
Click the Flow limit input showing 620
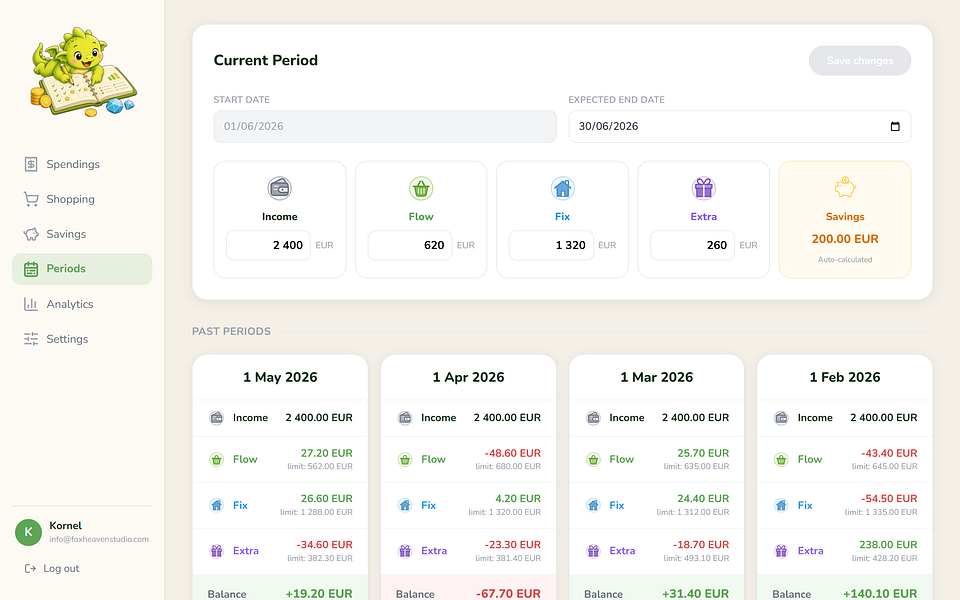coord(410,245)
